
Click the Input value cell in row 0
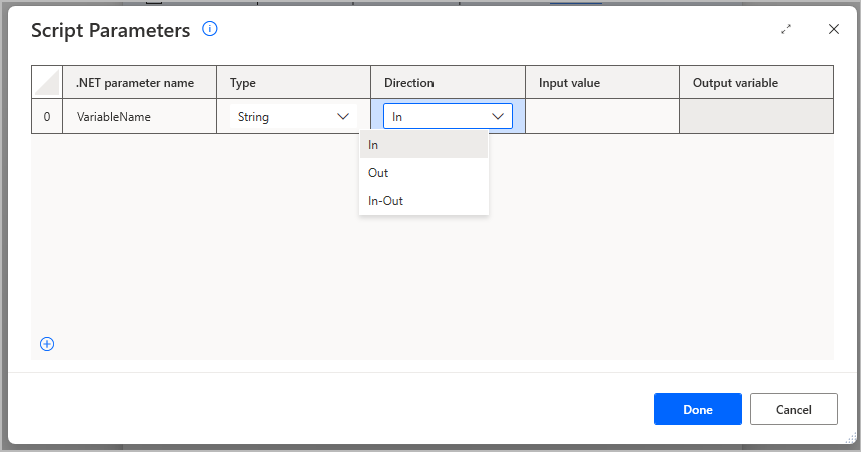[x=602, y=117]
